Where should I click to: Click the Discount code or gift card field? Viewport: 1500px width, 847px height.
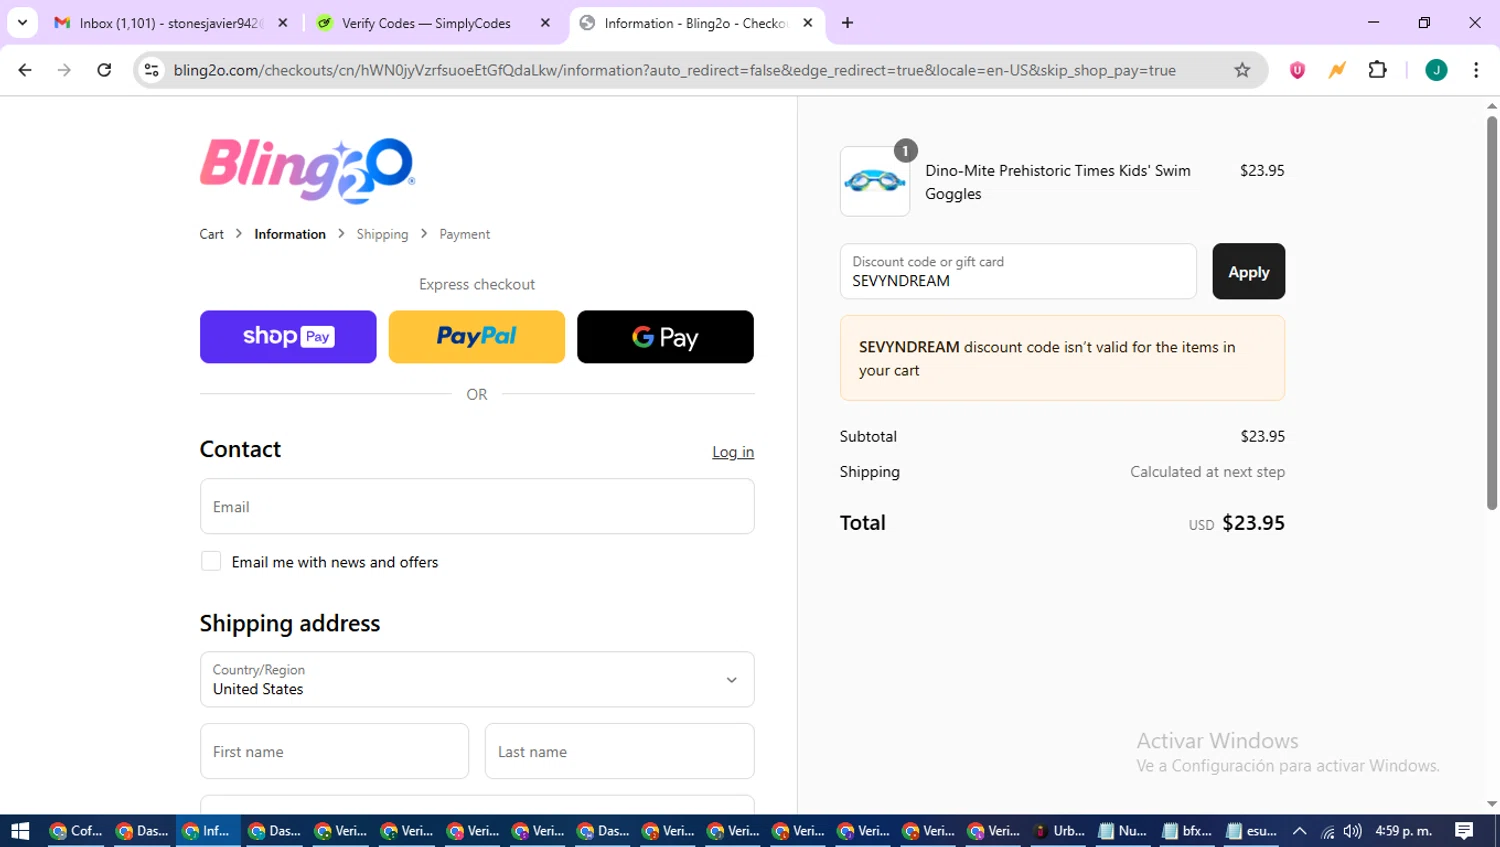(1018, 271)
